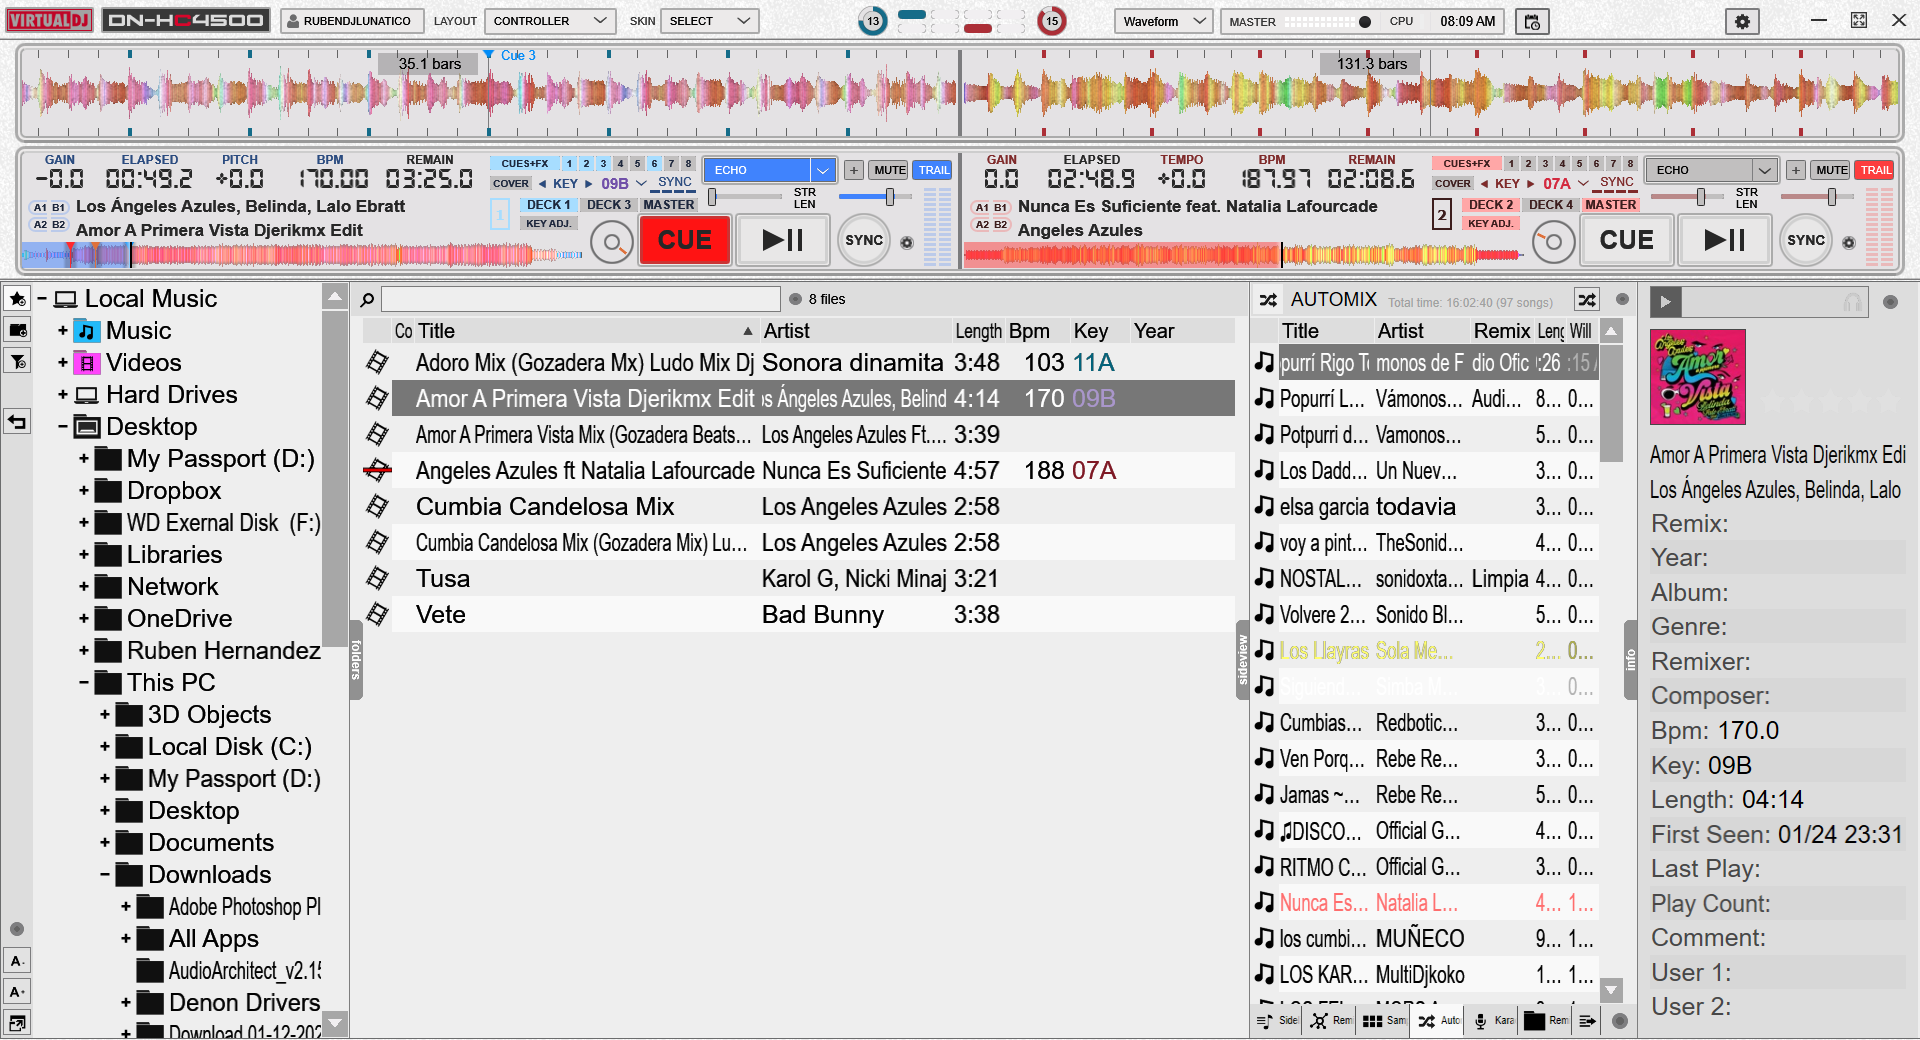Switch to the Sampler tab in sideview
Viewport: 1920px width, 1040px height.
point(1384,1020)
